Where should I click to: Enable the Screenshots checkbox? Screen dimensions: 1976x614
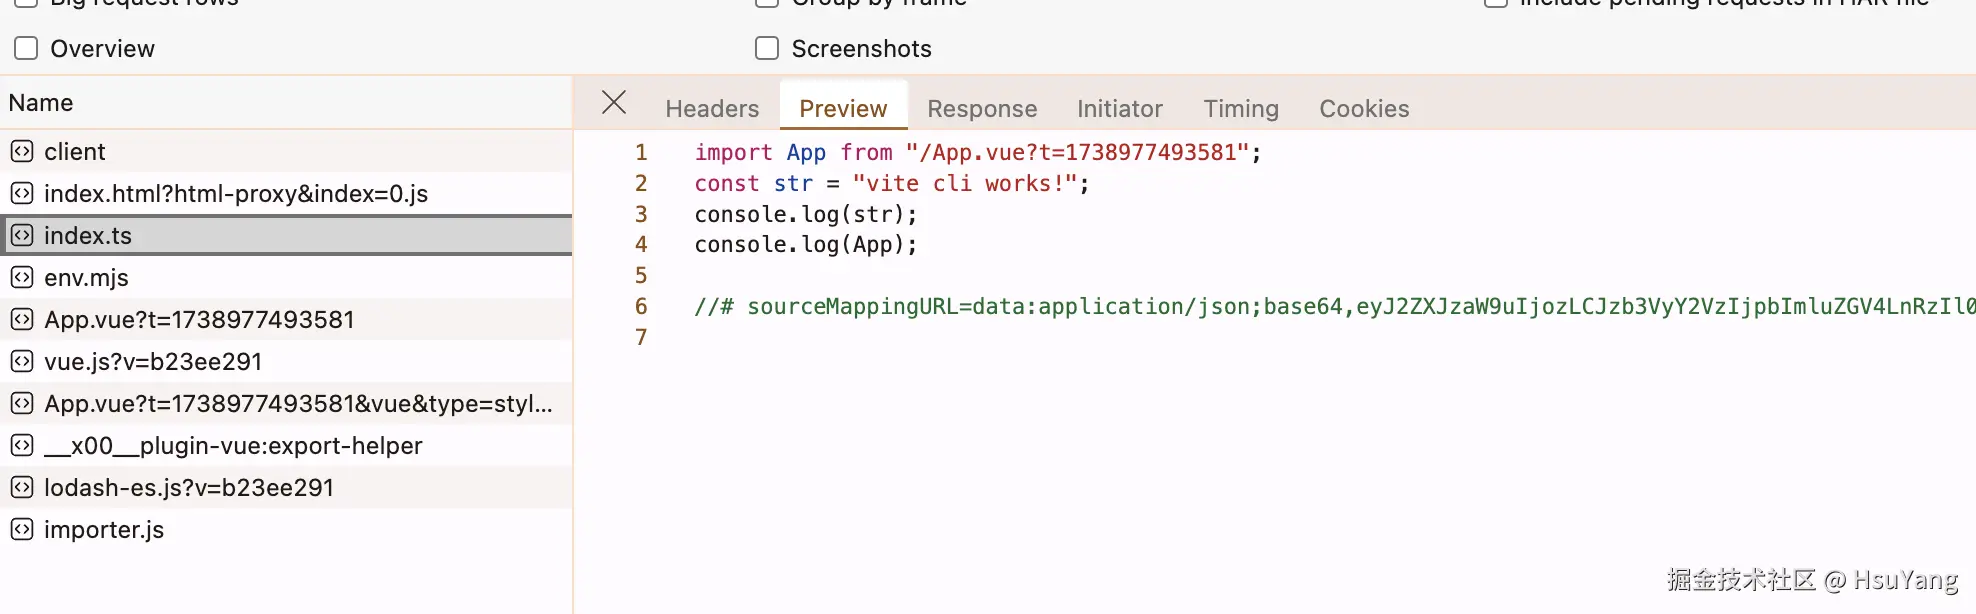[x=767, y=48]
